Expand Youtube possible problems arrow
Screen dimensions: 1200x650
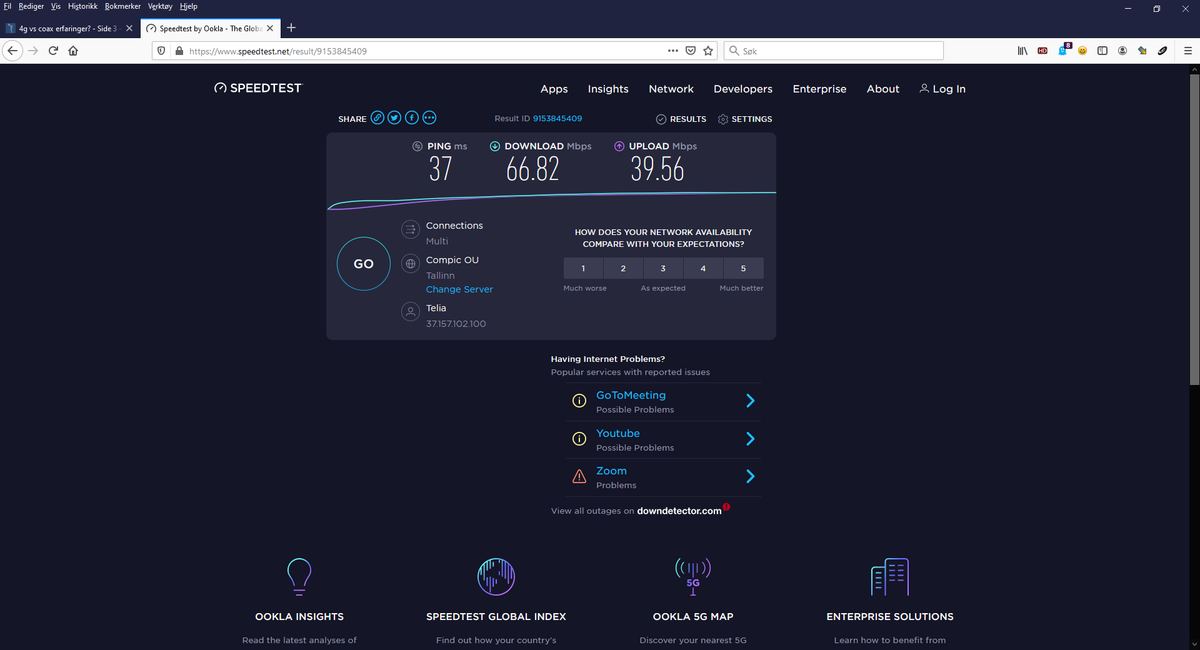pyautogui.click(x=750, y=439)
